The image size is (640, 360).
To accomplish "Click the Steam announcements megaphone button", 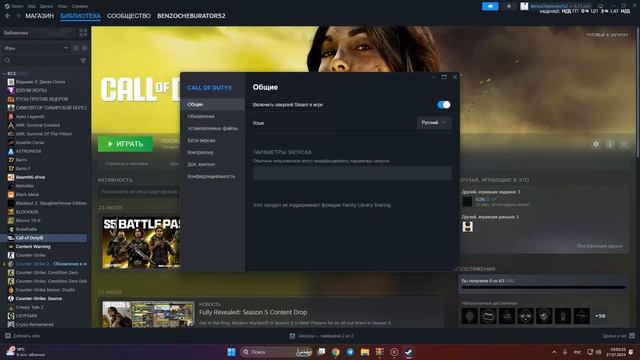I will point(490,6).
